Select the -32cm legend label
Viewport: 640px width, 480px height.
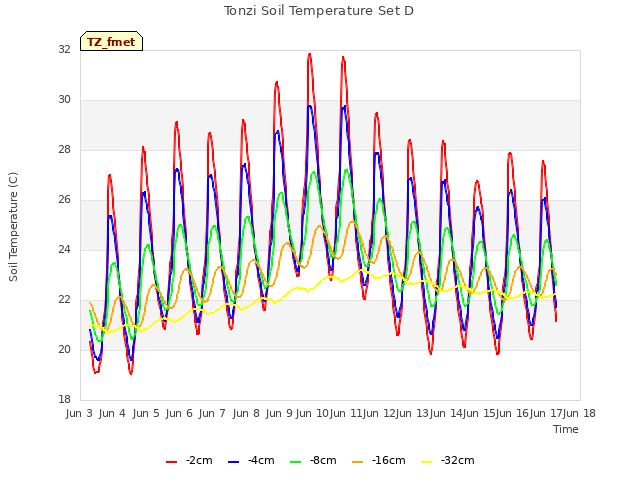457,461
